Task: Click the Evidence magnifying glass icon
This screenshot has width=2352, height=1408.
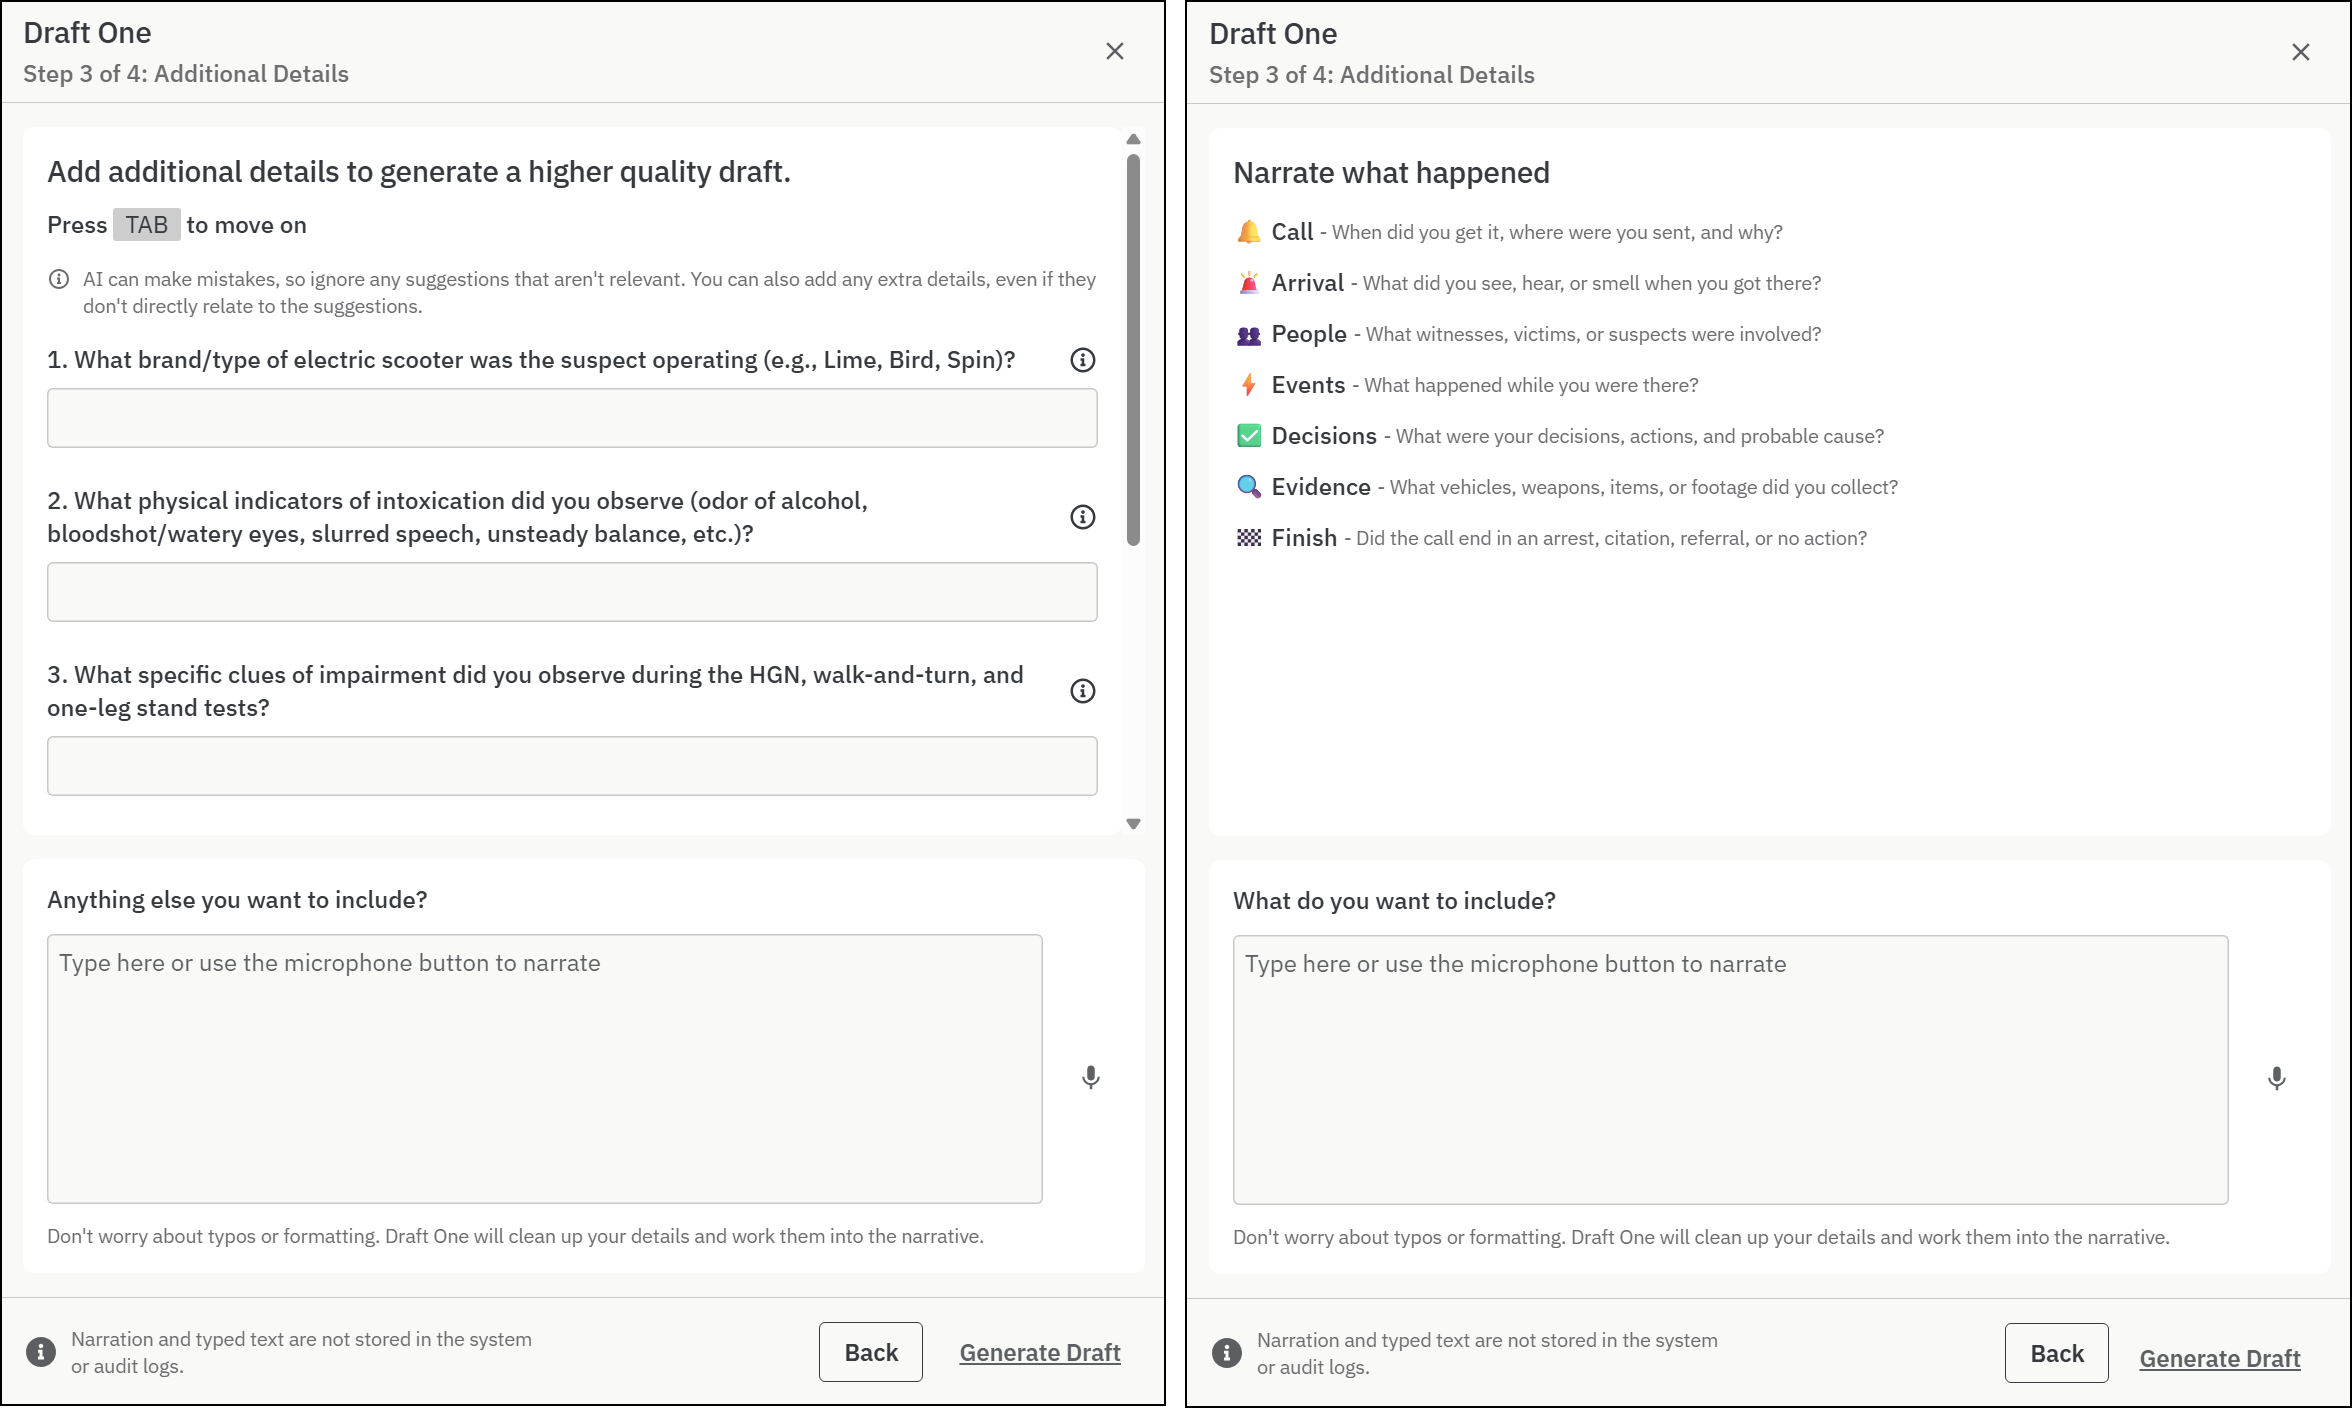Action: (1248, 487)
